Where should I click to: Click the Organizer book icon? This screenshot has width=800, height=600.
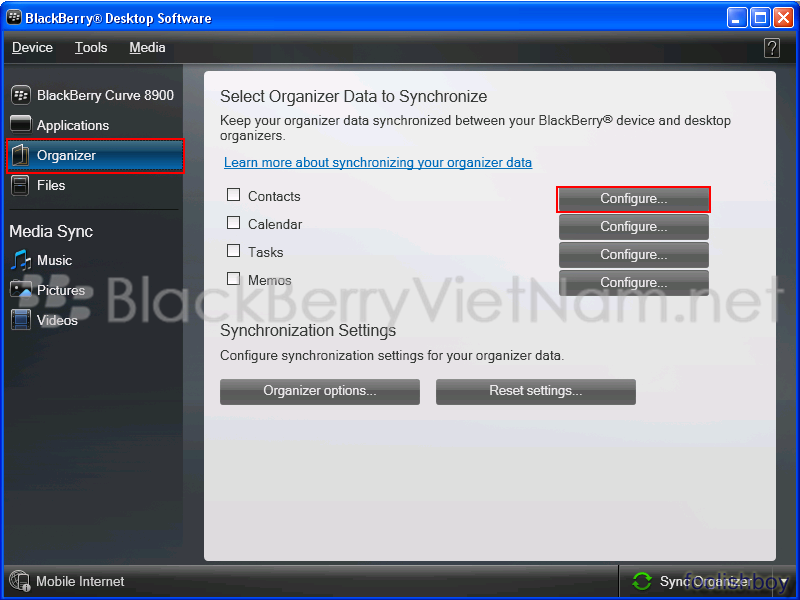(21, 155)
